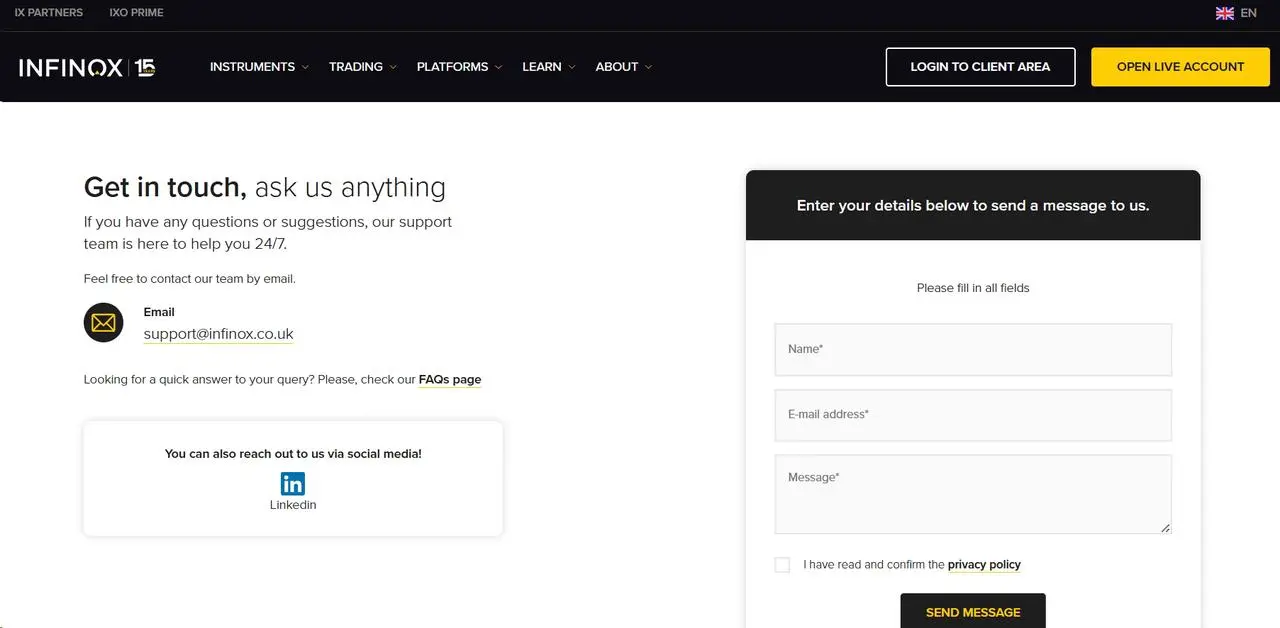This screenshot has width=1280, height=628.
Task: Expand the INSTRUMENTS dropdown menu
Action: (x=259, y=67)
